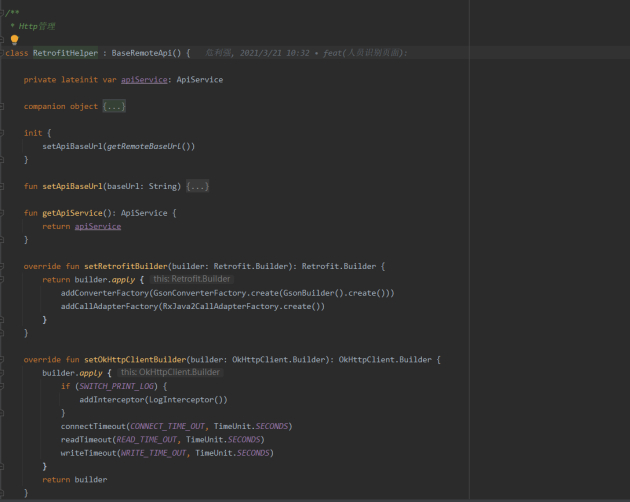Image resolution: width=630 pixels, height=502 pixels.
Task: Collapse the getApiService function gutter fold
Action: point(3,213)
